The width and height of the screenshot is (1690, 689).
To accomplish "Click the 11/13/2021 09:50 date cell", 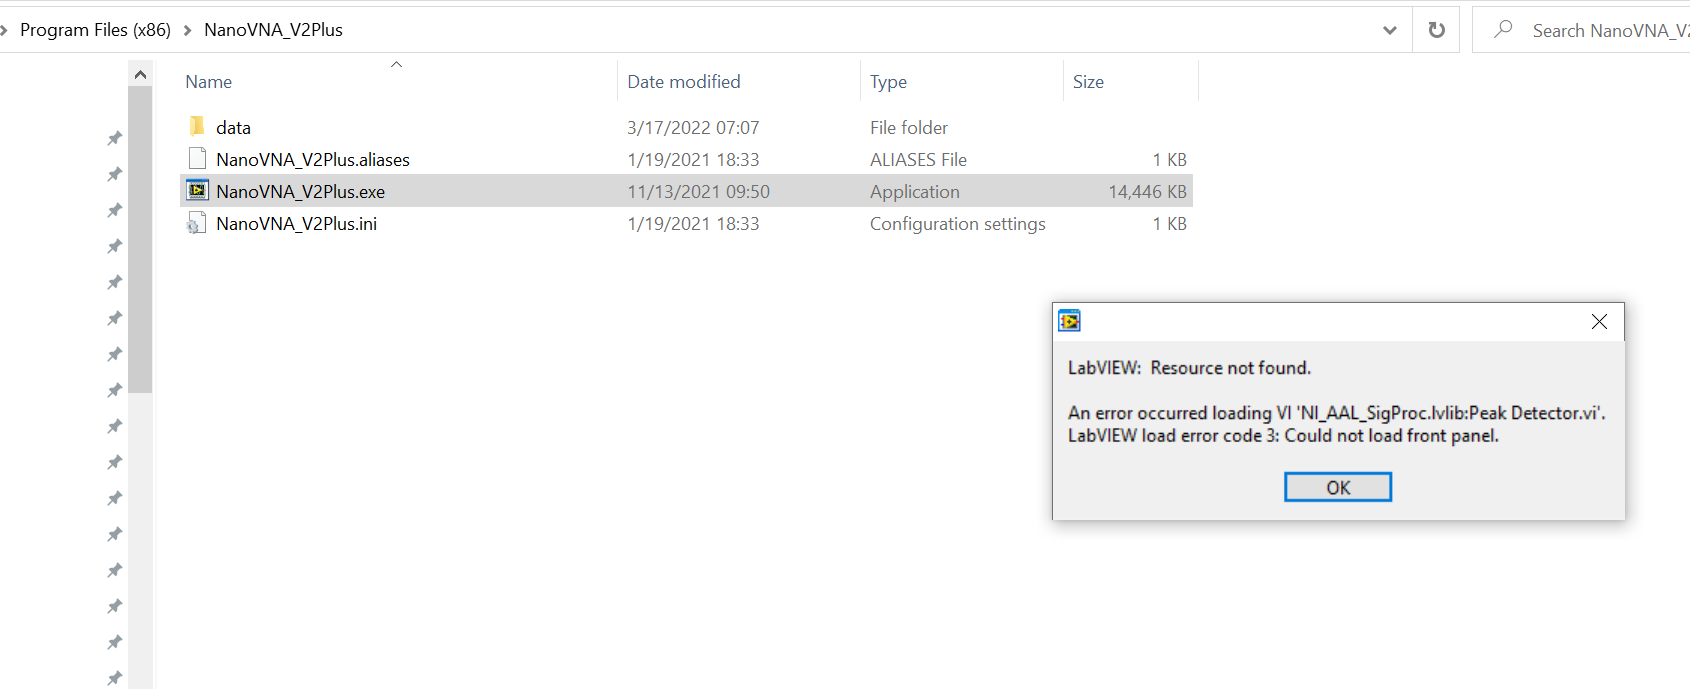I will pyautogui.click(x=698, y=191).
